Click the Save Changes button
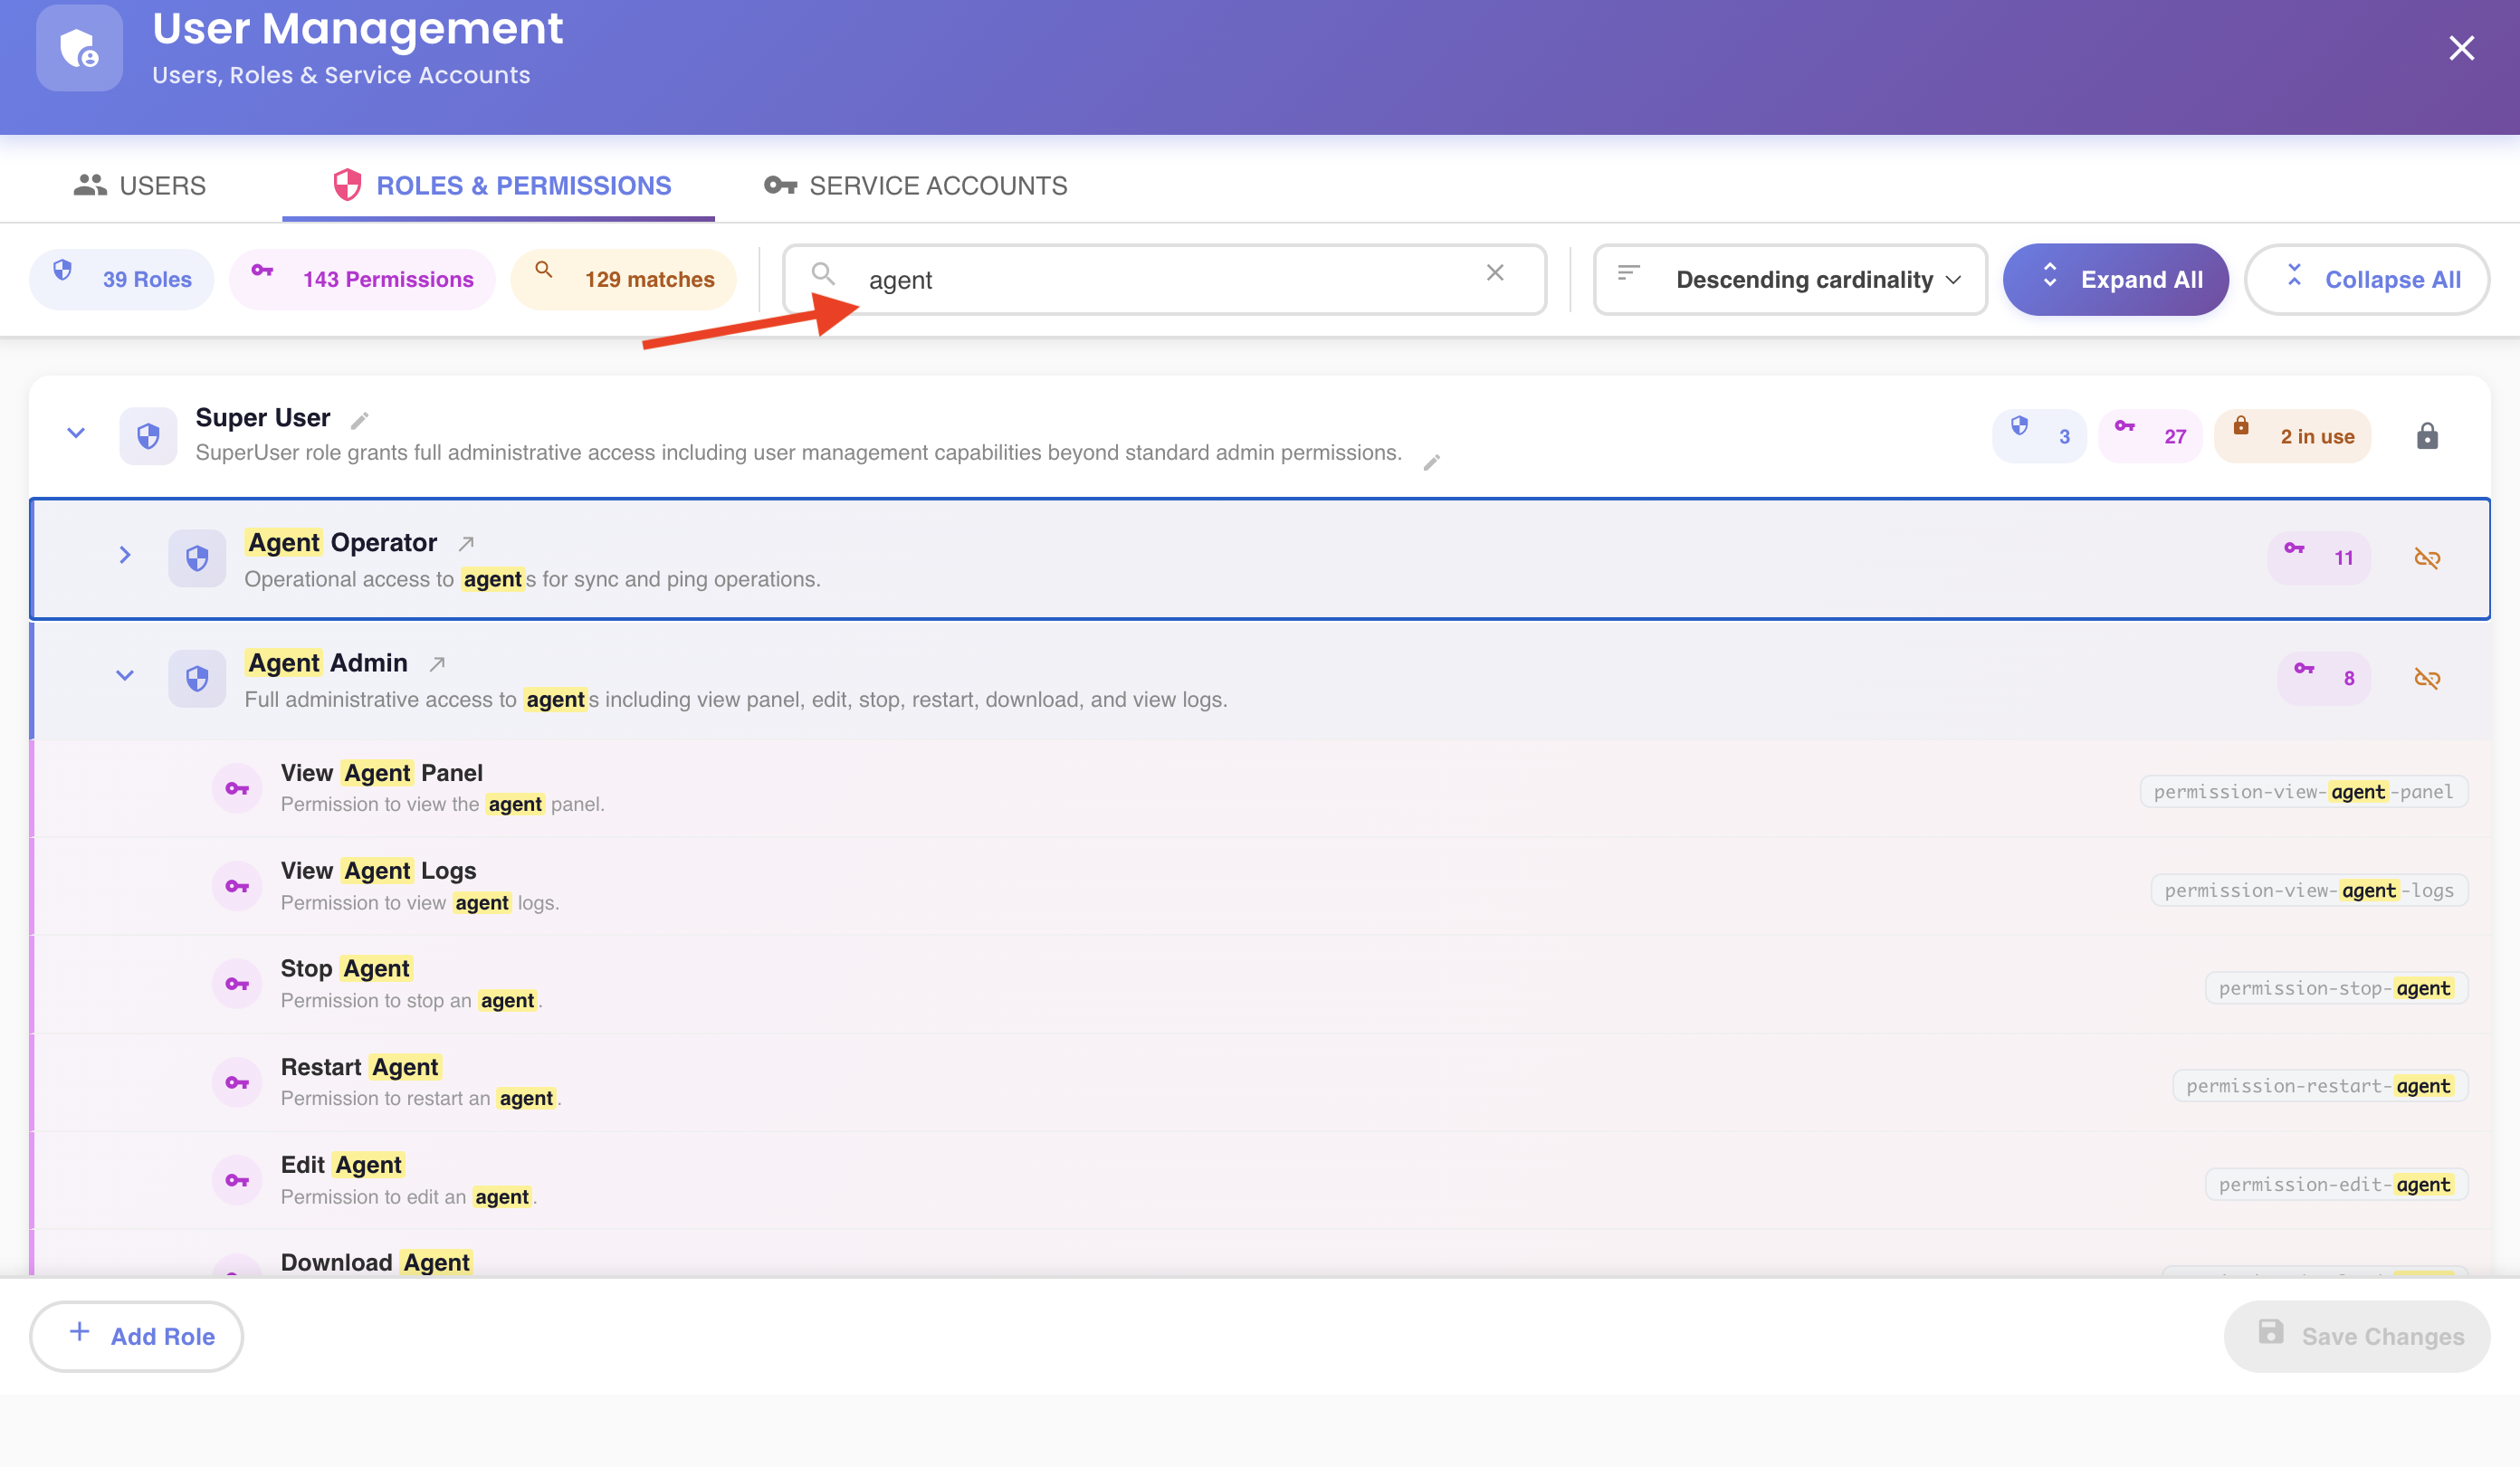 tap(2357, 1335)
